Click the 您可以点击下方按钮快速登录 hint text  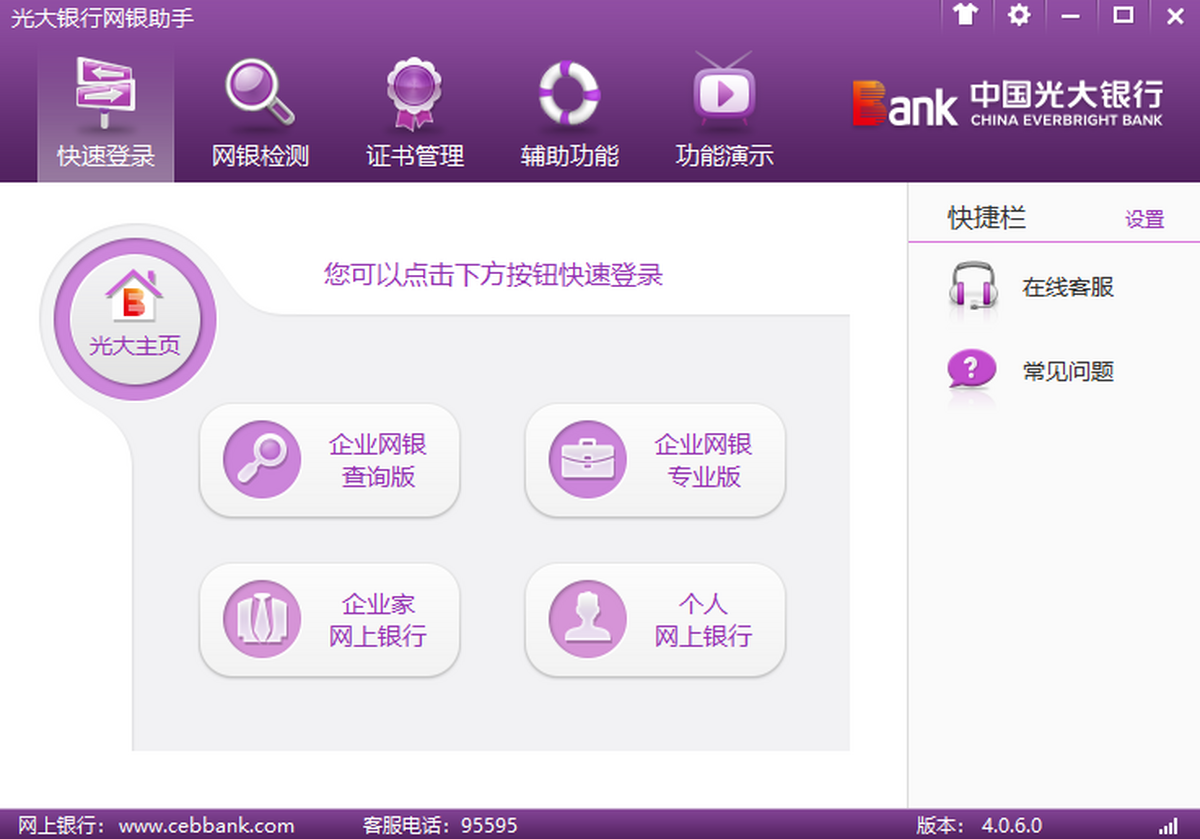coord(493,275)
